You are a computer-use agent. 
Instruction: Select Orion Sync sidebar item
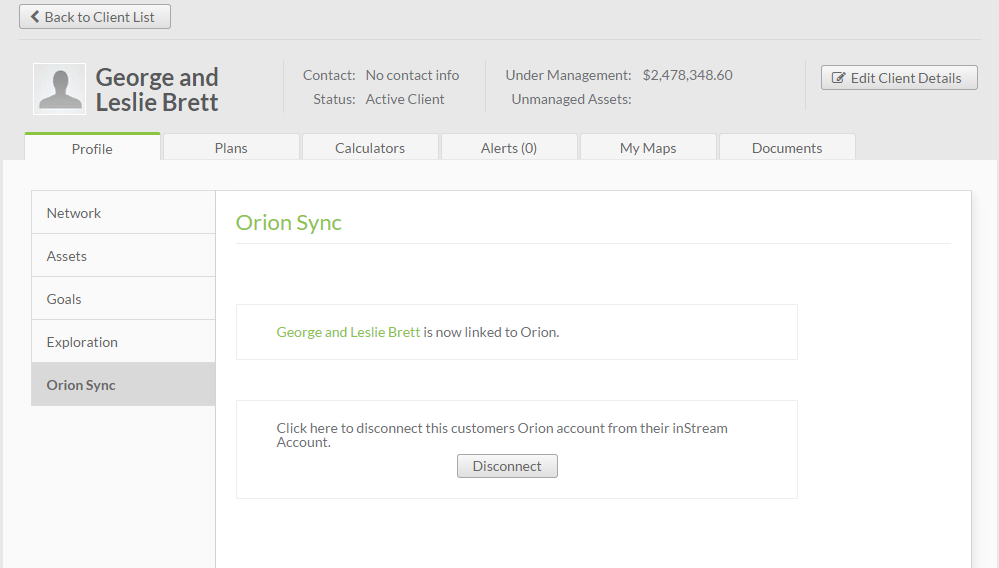click(x=124, y=385)
